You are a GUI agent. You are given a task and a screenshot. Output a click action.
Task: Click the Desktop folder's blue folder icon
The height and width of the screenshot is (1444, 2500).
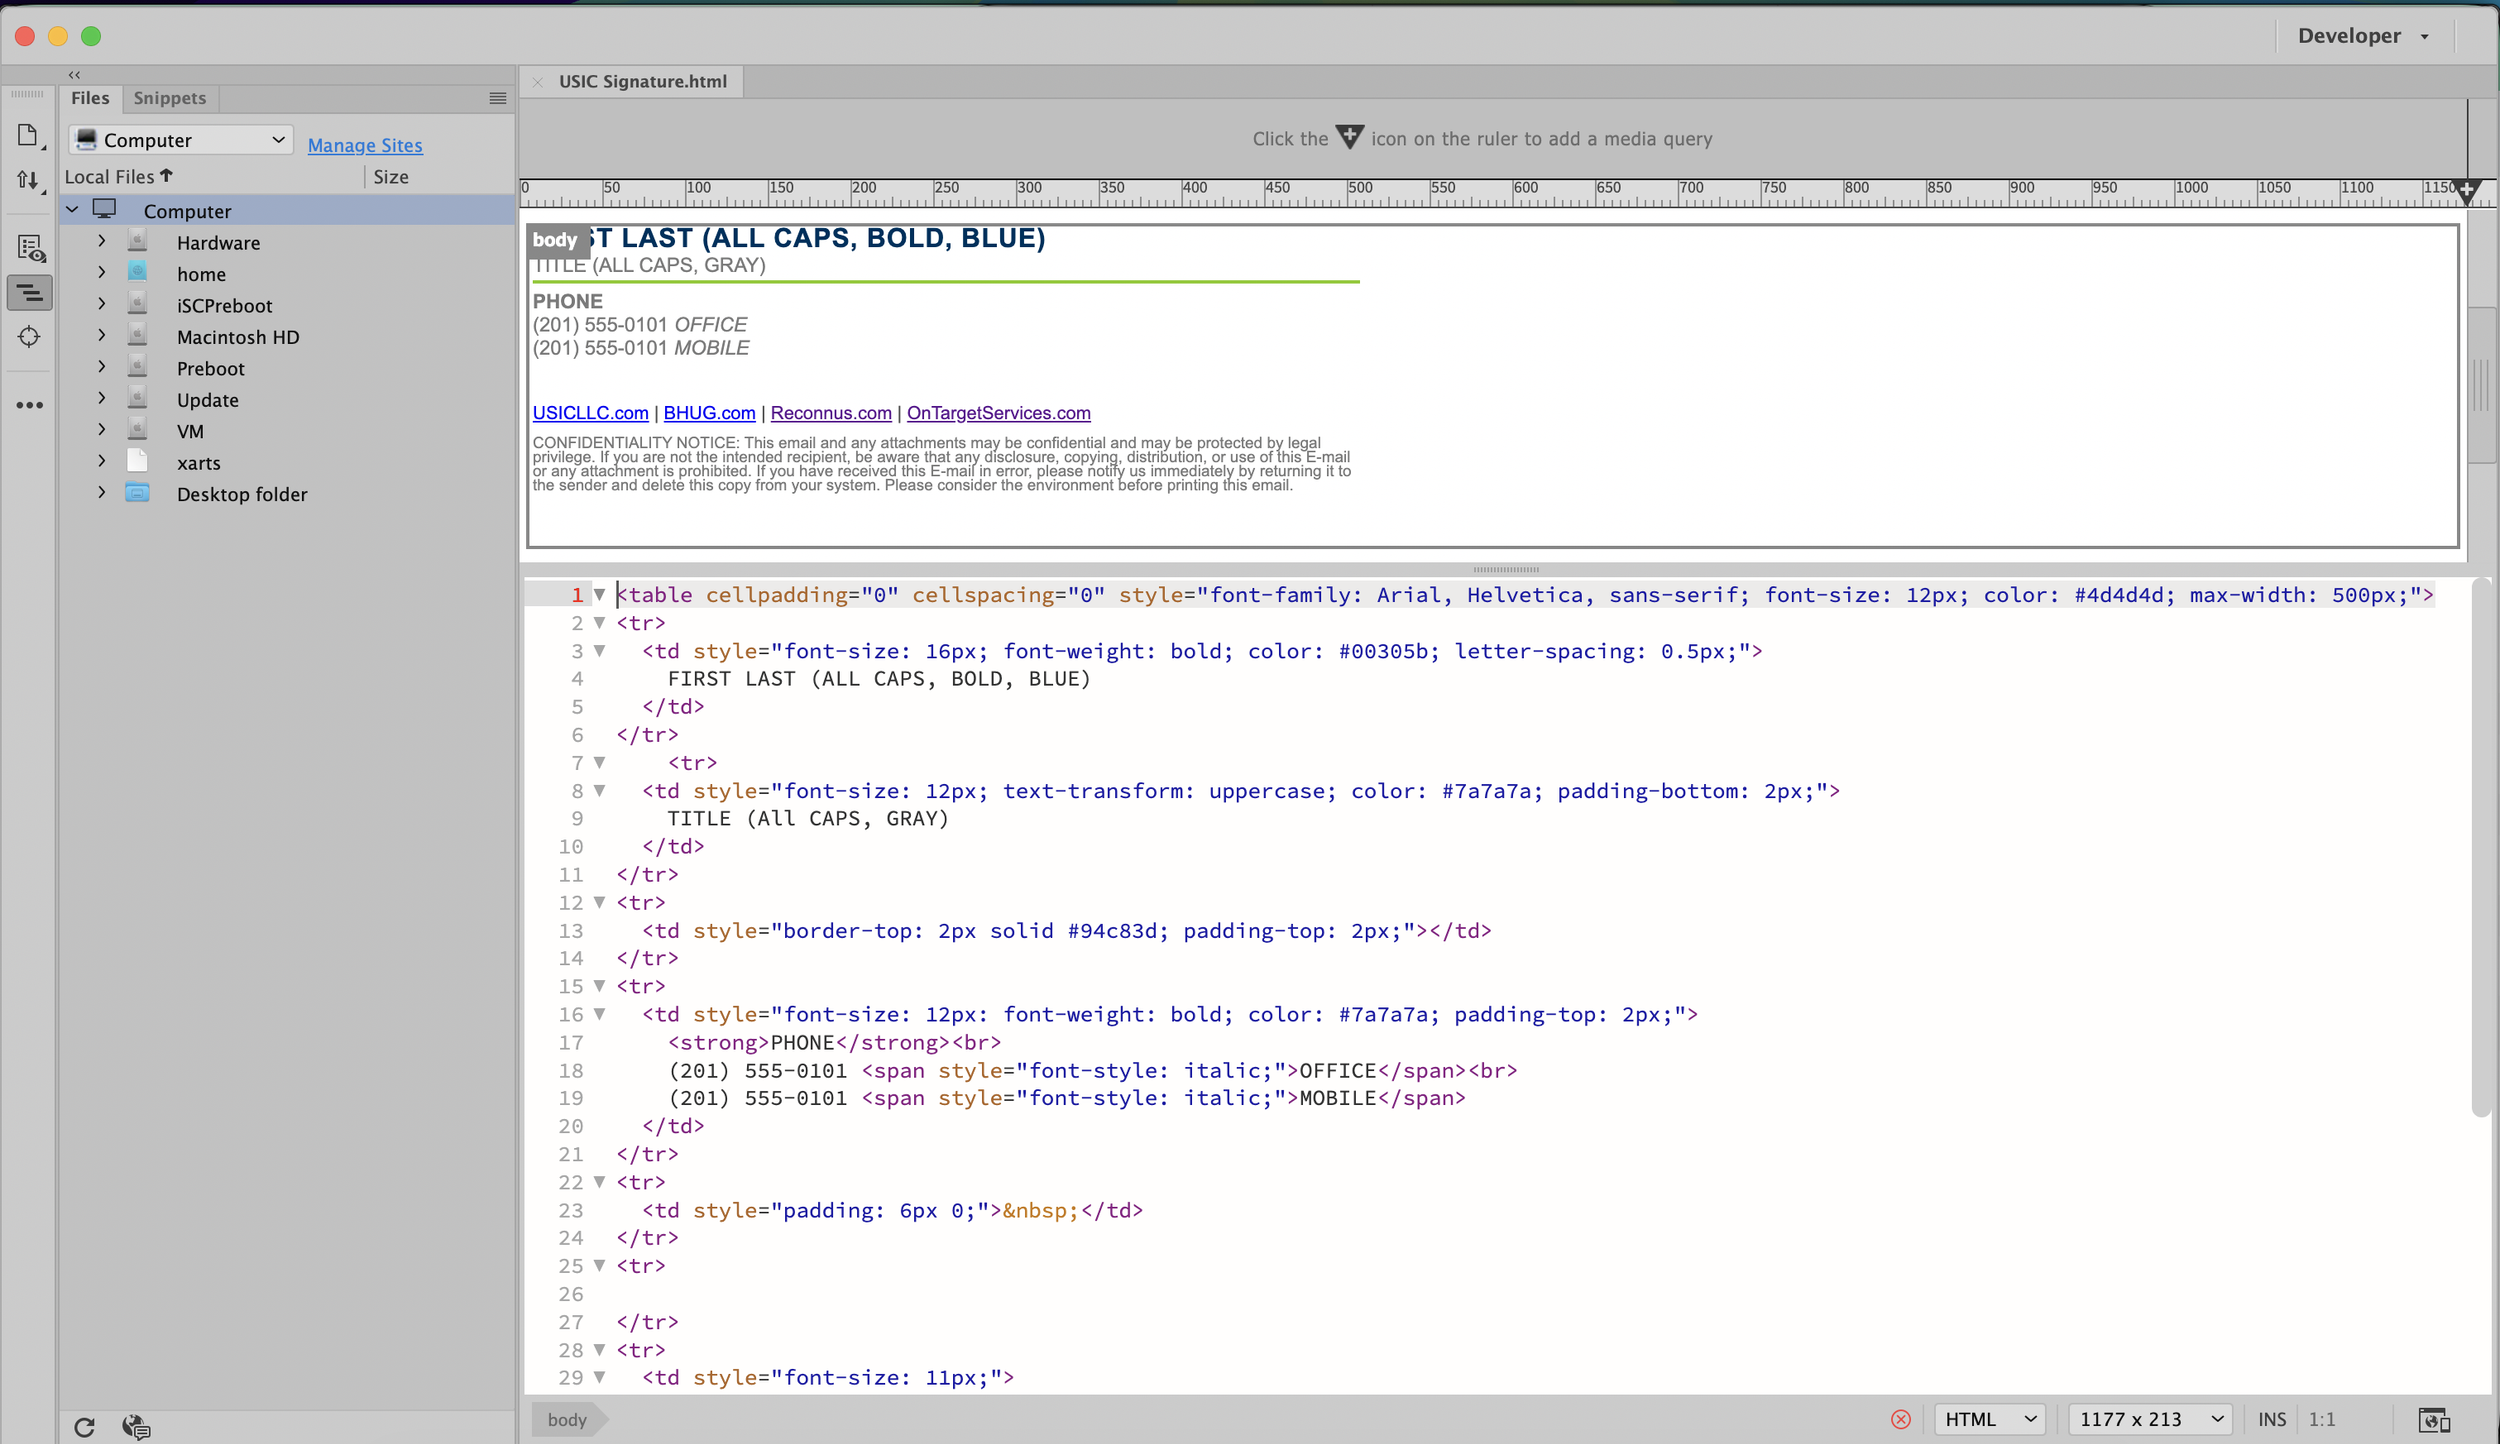[137, 493]
